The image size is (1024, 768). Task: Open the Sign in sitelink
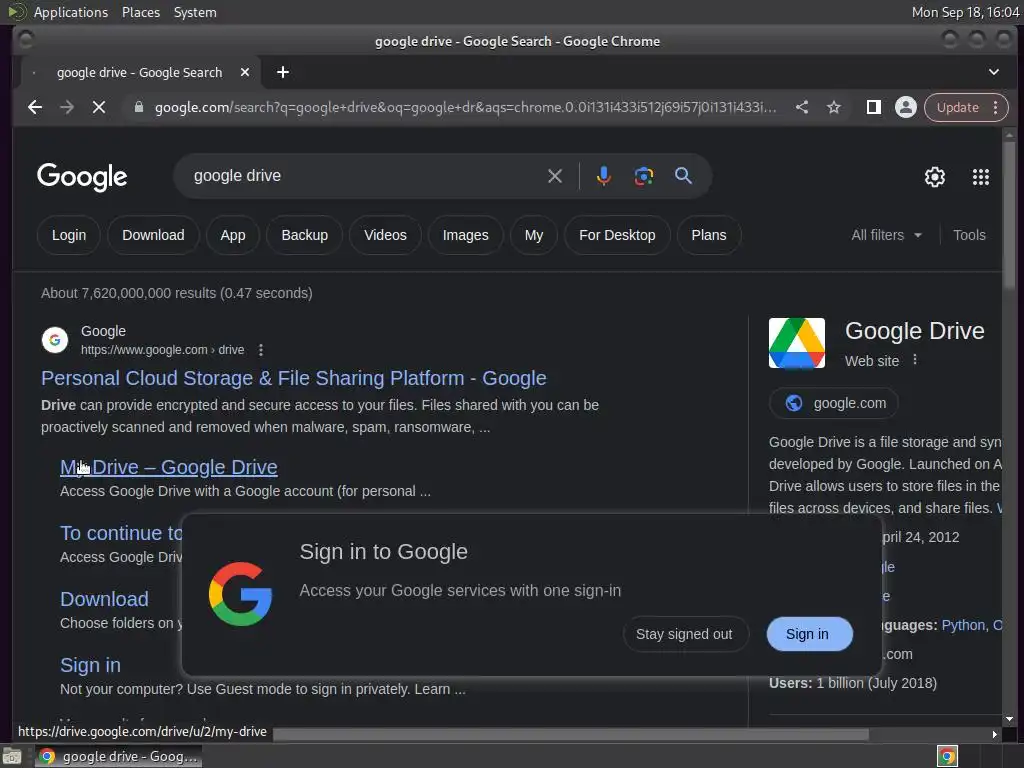[x=90, y=665]
